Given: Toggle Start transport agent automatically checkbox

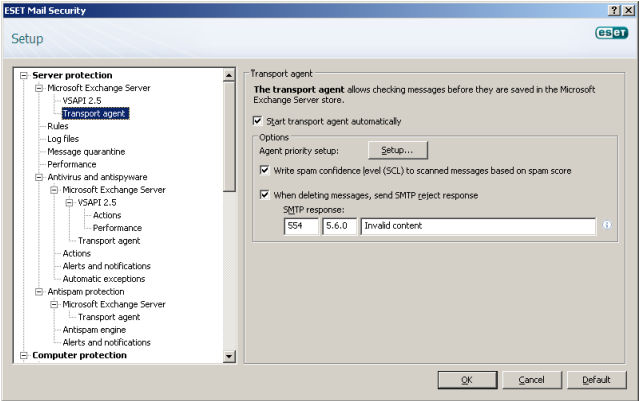Looking at the screenshot, I should pyautogui.click(x=257, y=121).
